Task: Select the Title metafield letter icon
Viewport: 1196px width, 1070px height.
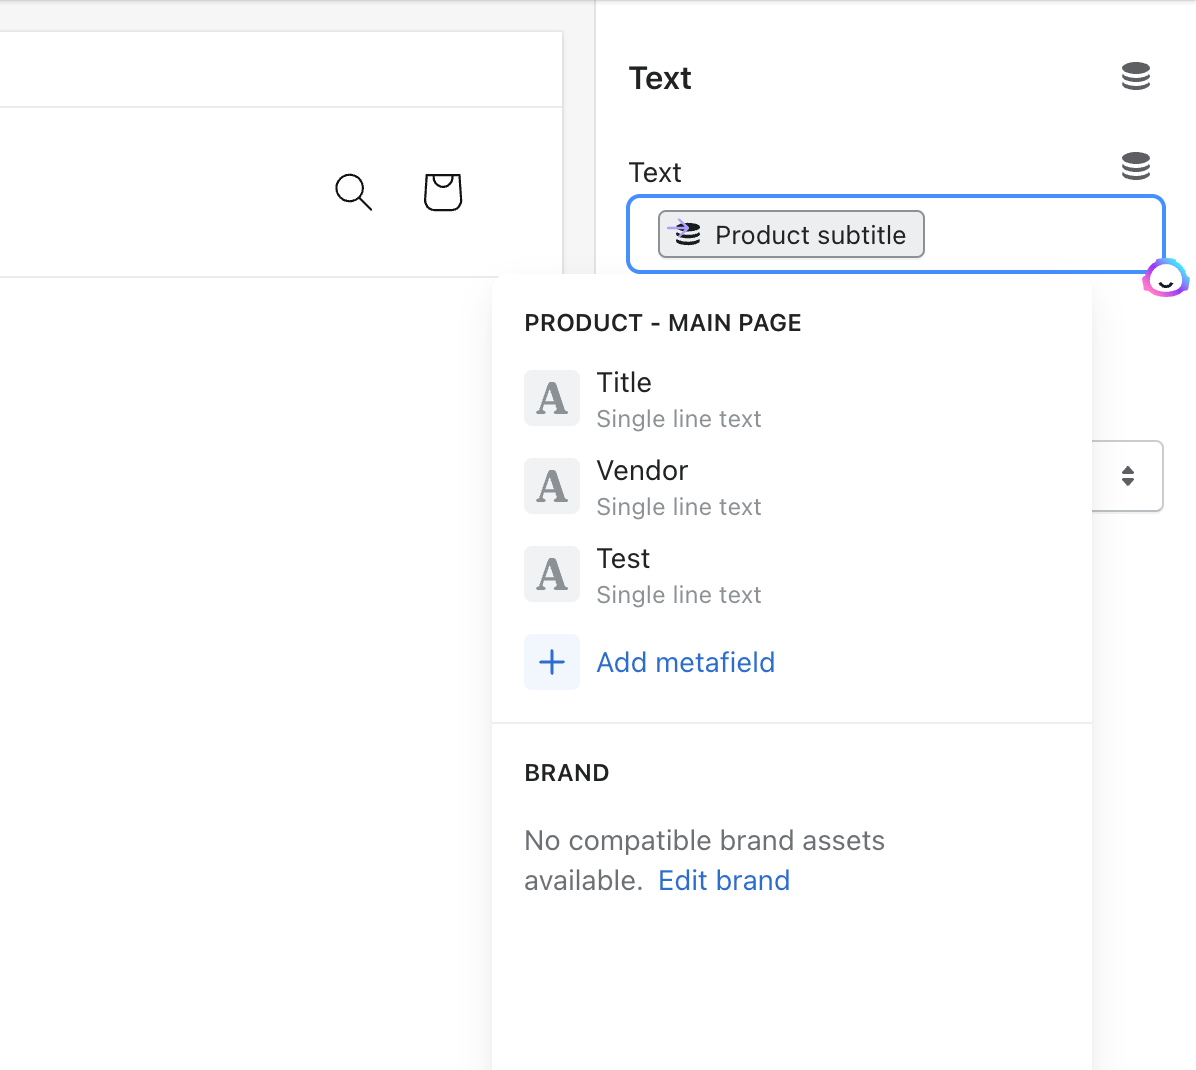Action: click(551, 397)
